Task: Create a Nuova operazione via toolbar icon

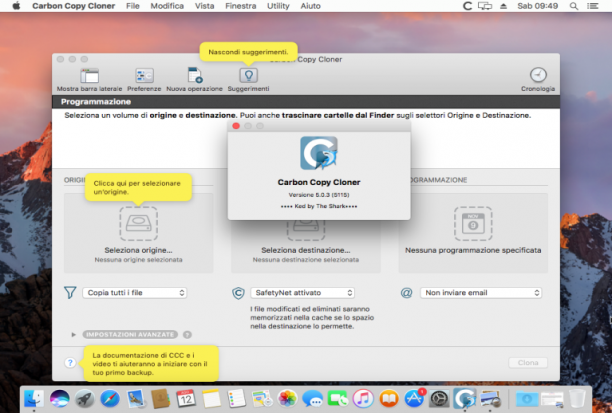Action: pos(194,75)
